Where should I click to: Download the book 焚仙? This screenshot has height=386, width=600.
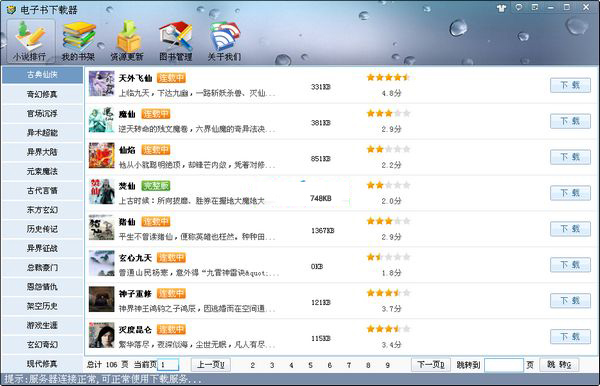(570, 193)
